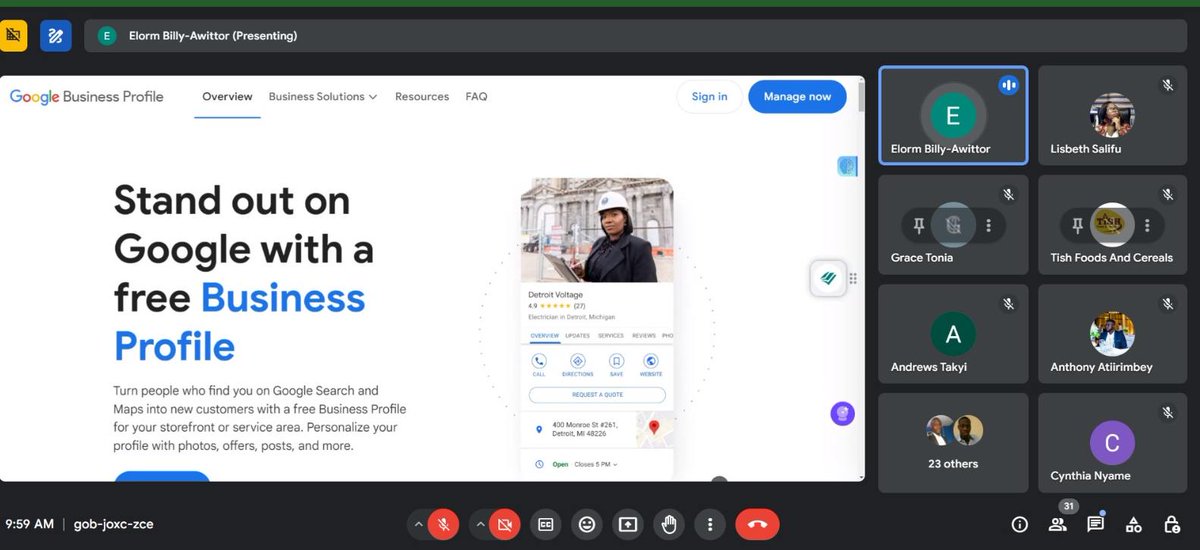1200x550 pixels.
Task: Click the Sign in button
Action: click(x=709, y=97)
